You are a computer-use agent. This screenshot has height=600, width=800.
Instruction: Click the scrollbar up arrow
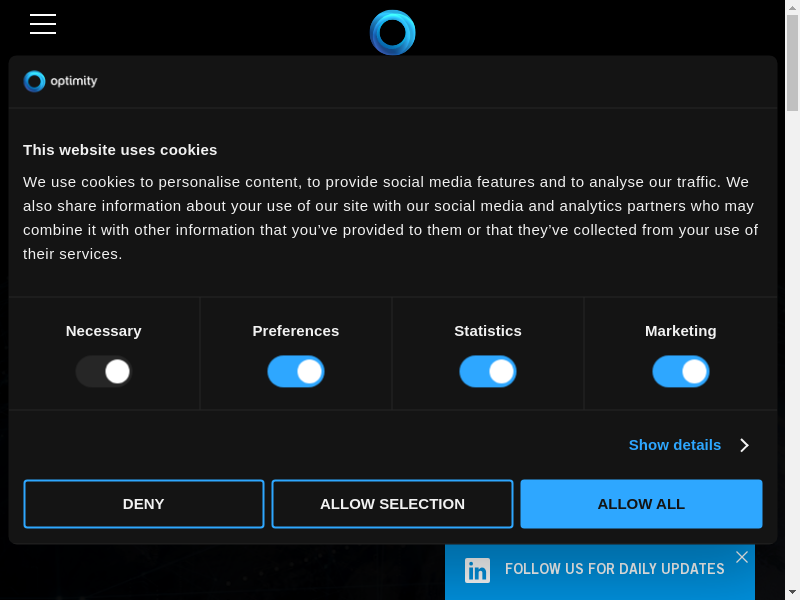792,8
